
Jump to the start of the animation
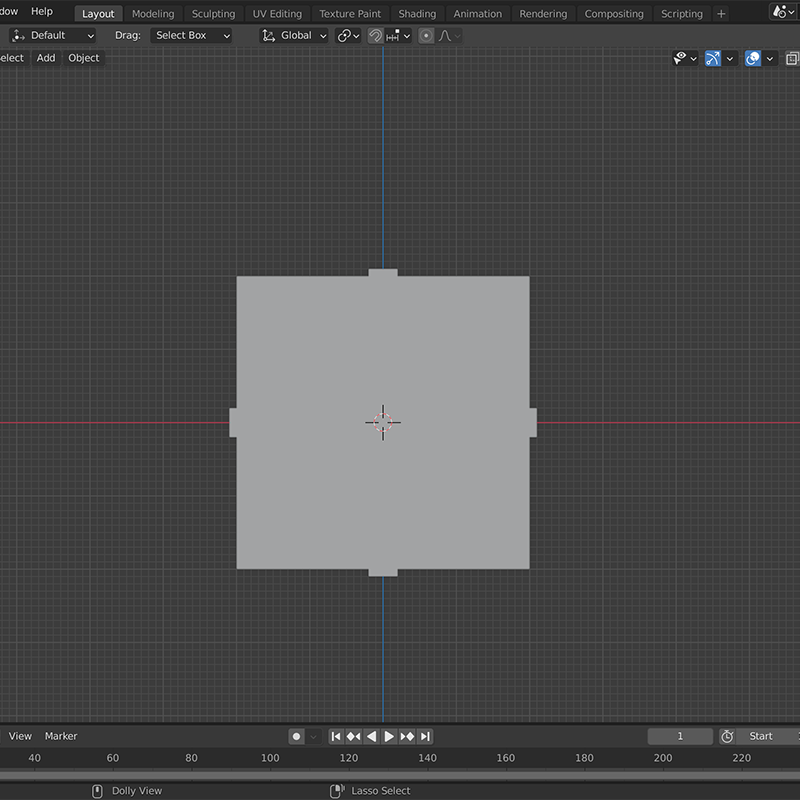pyautogui.click(x=337, y=736)
